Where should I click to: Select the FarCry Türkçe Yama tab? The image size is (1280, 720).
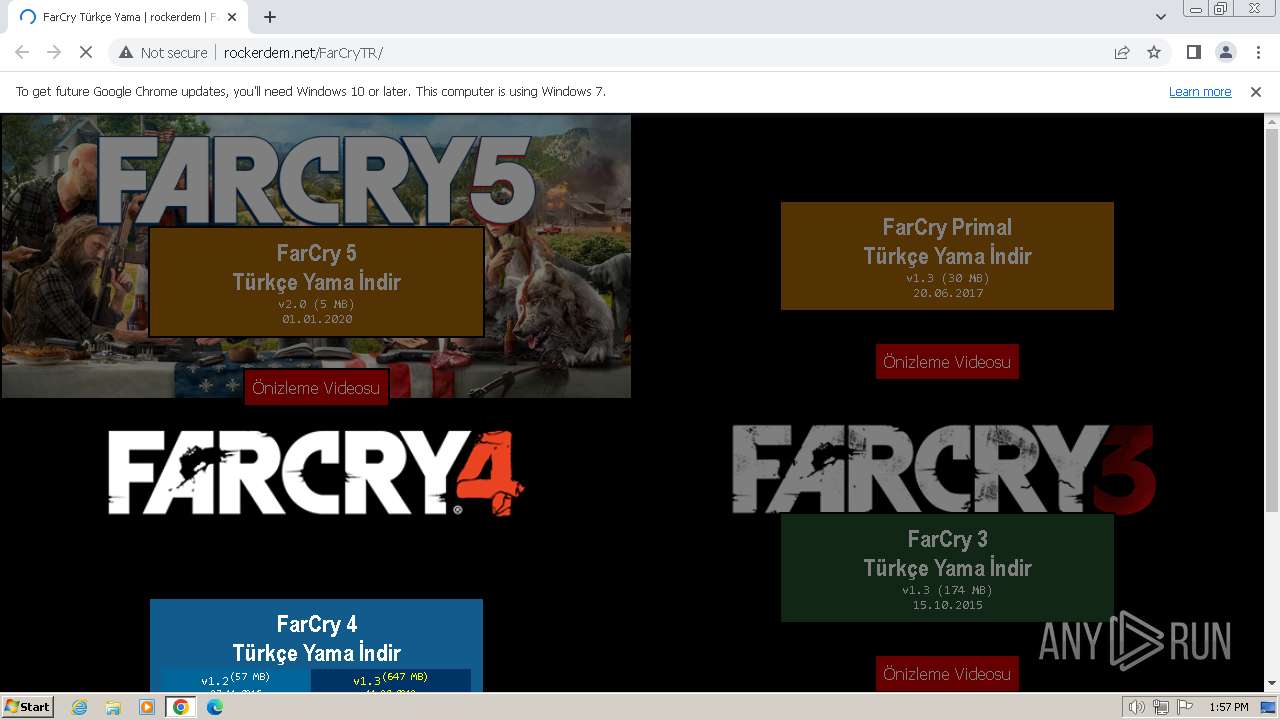tap(128, 17)
